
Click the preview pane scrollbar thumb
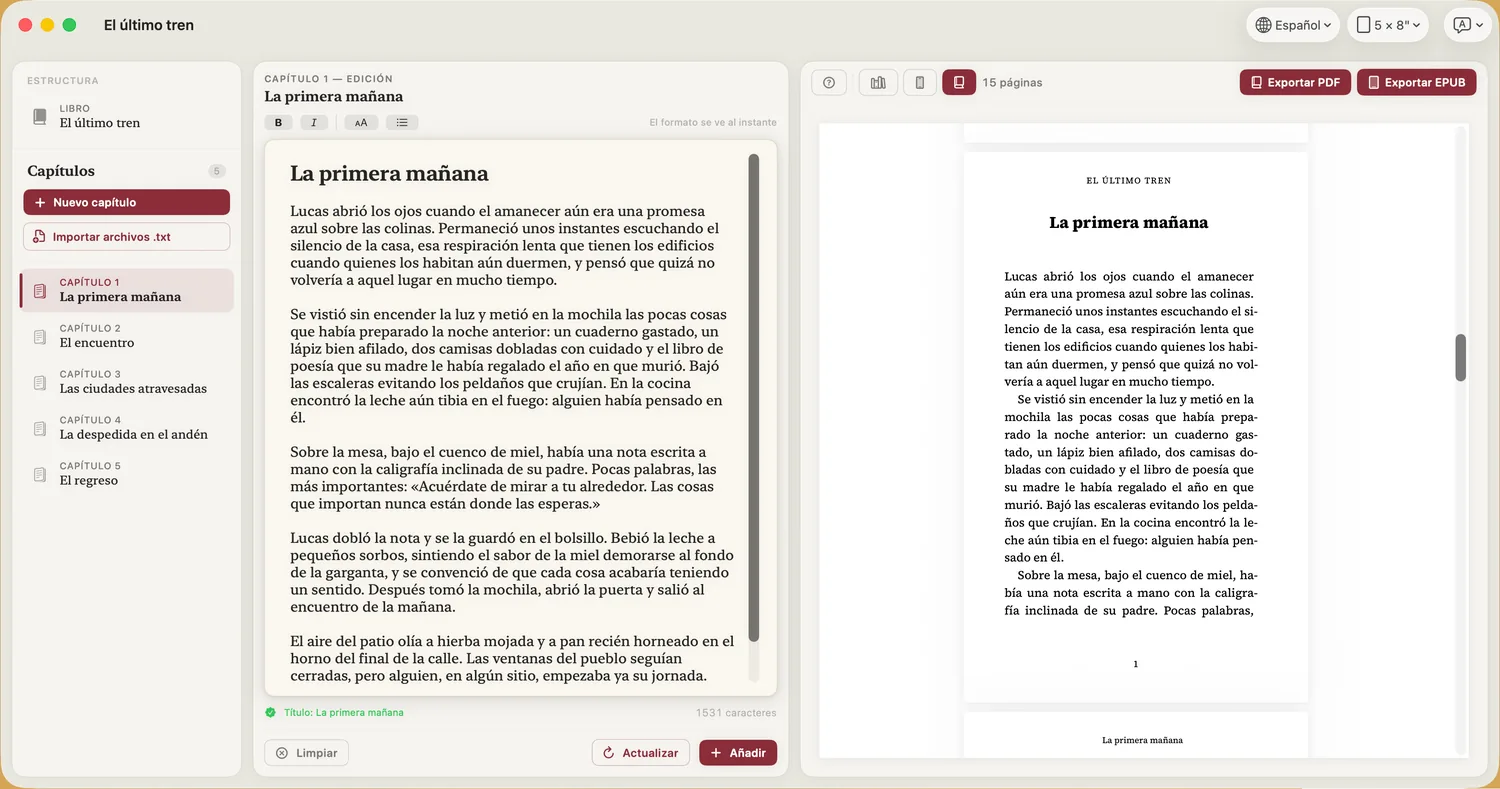pos(1461,357)
